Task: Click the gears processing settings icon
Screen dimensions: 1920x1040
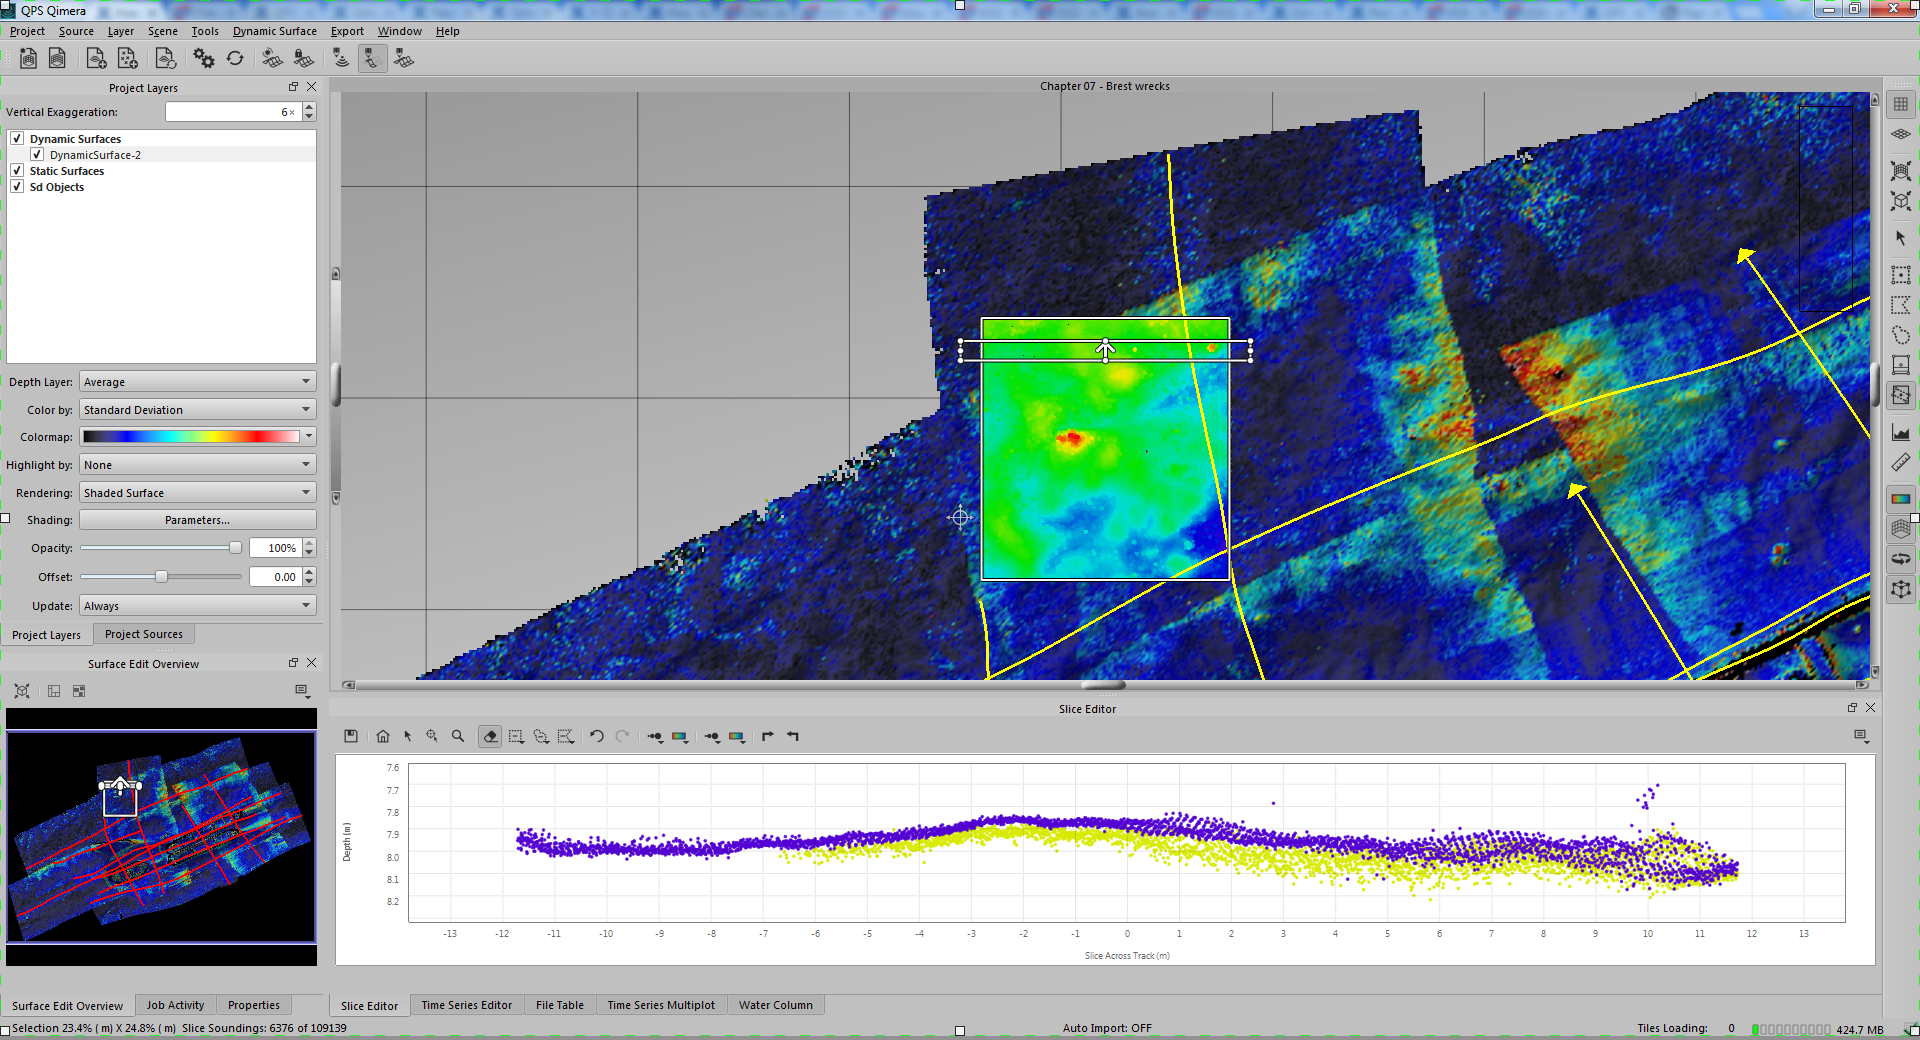Action: tap(204, 59)
